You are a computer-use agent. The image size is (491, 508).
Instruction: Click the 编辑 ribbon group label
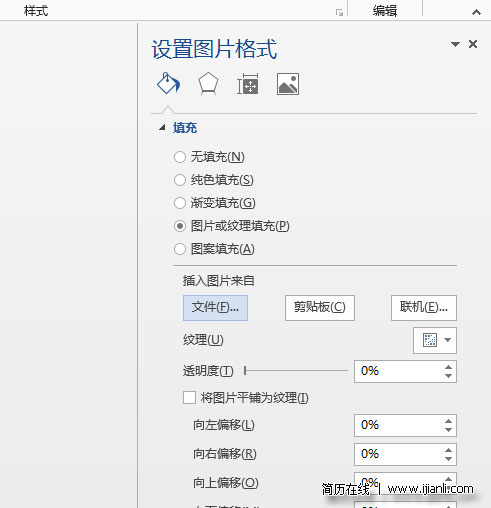(x=385, y=11)
